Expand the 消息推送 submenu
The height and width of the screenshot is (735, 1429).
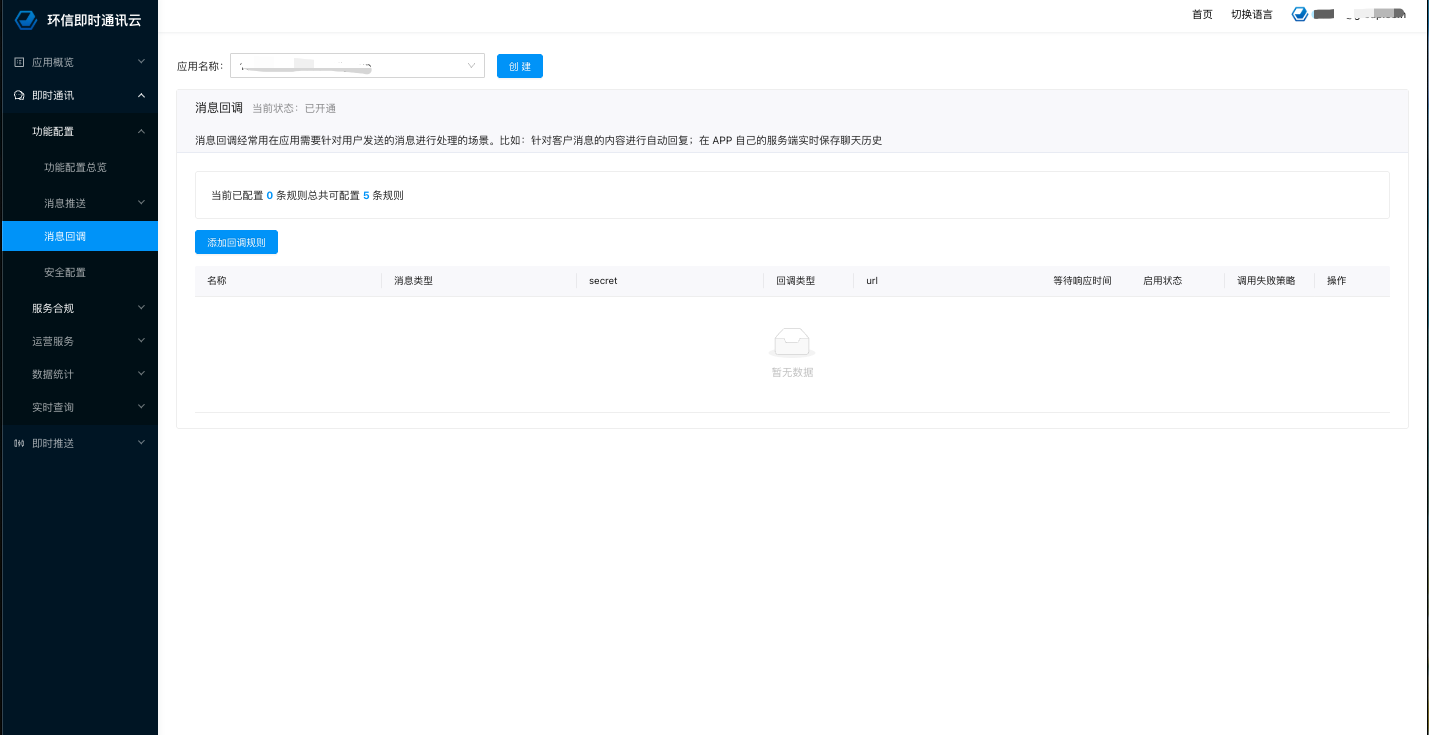tap(141, 203)
